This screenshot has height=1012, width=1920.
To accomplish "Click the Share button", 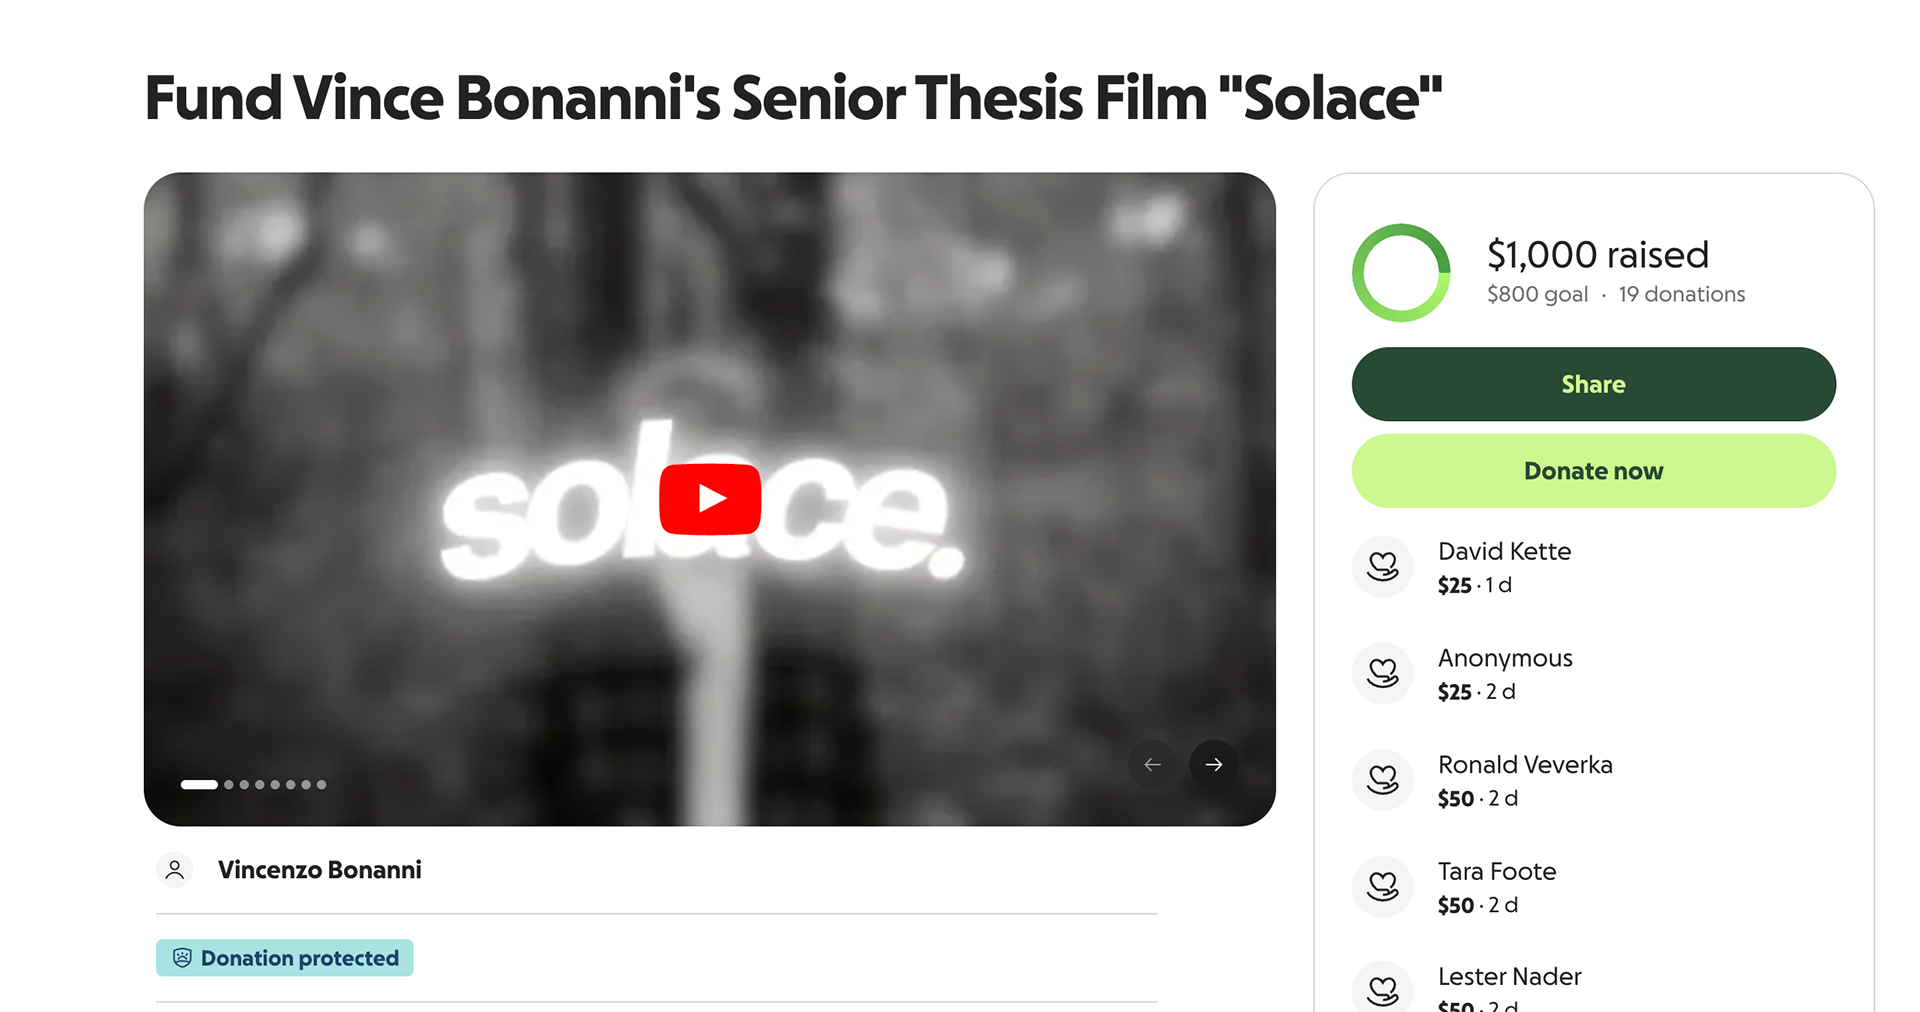I will (1593, 384).
